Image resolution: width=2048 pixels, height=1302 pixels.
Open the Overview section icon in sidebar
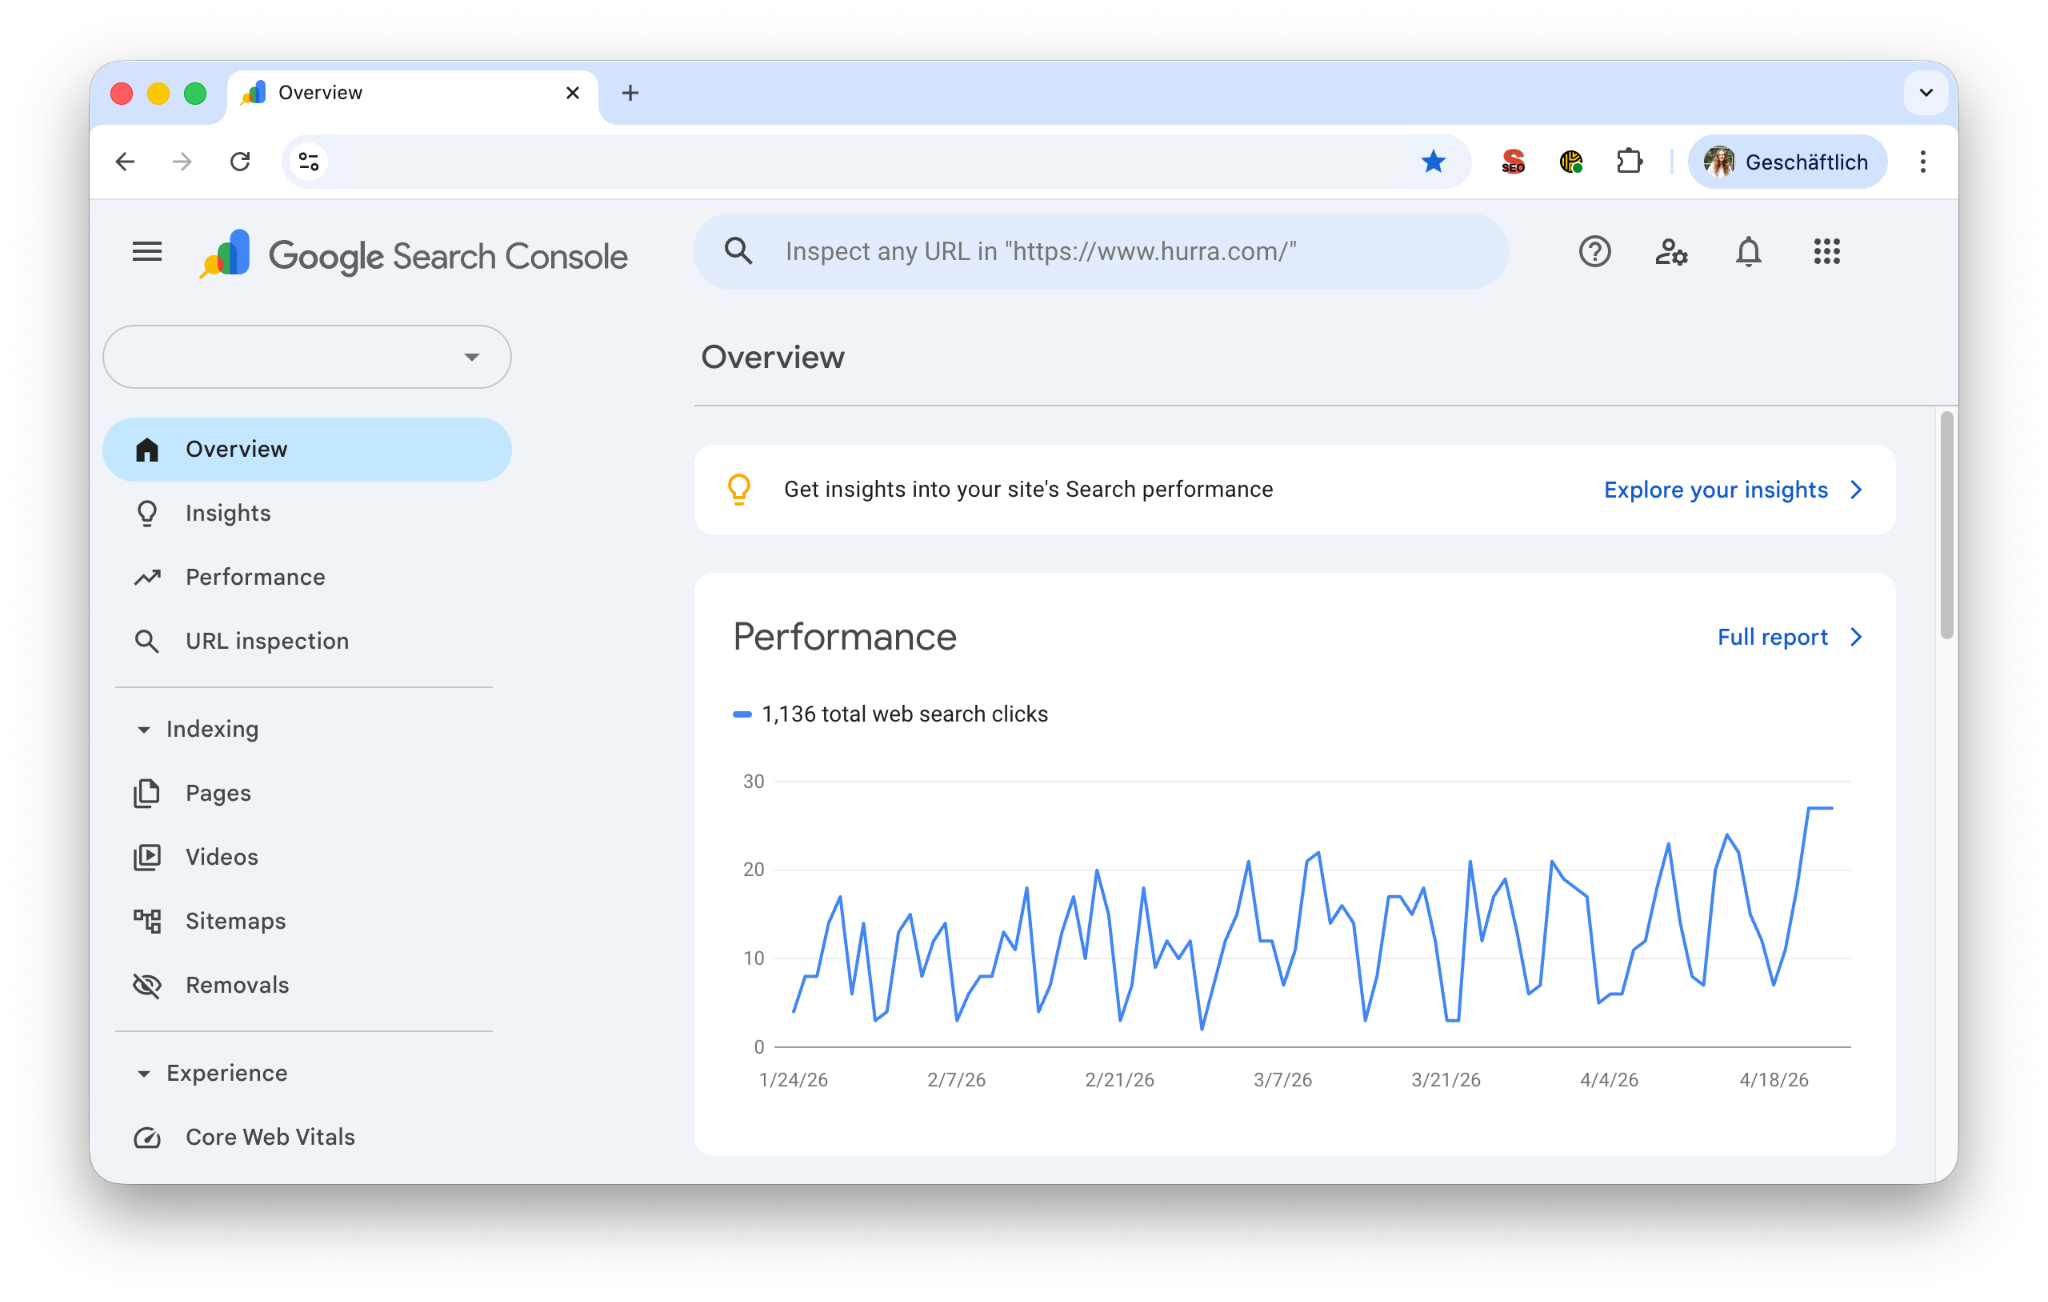click(x=147, y=449)
